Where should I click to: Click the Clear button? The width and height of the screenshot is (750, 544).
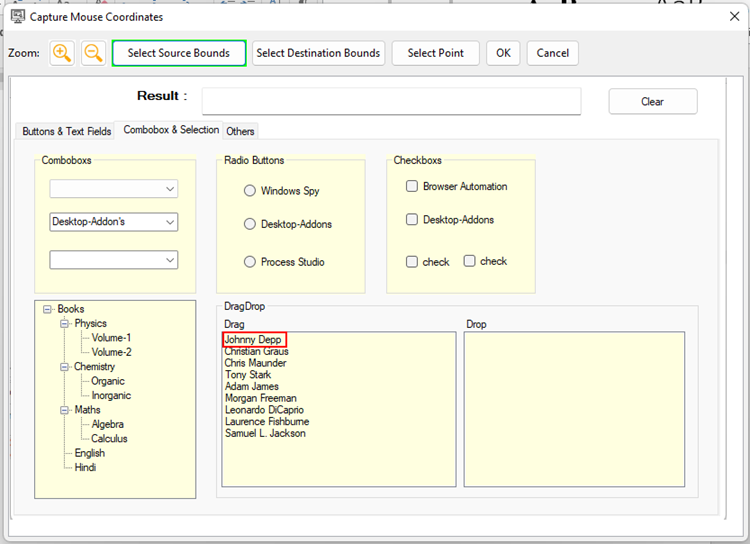[652, 101]
